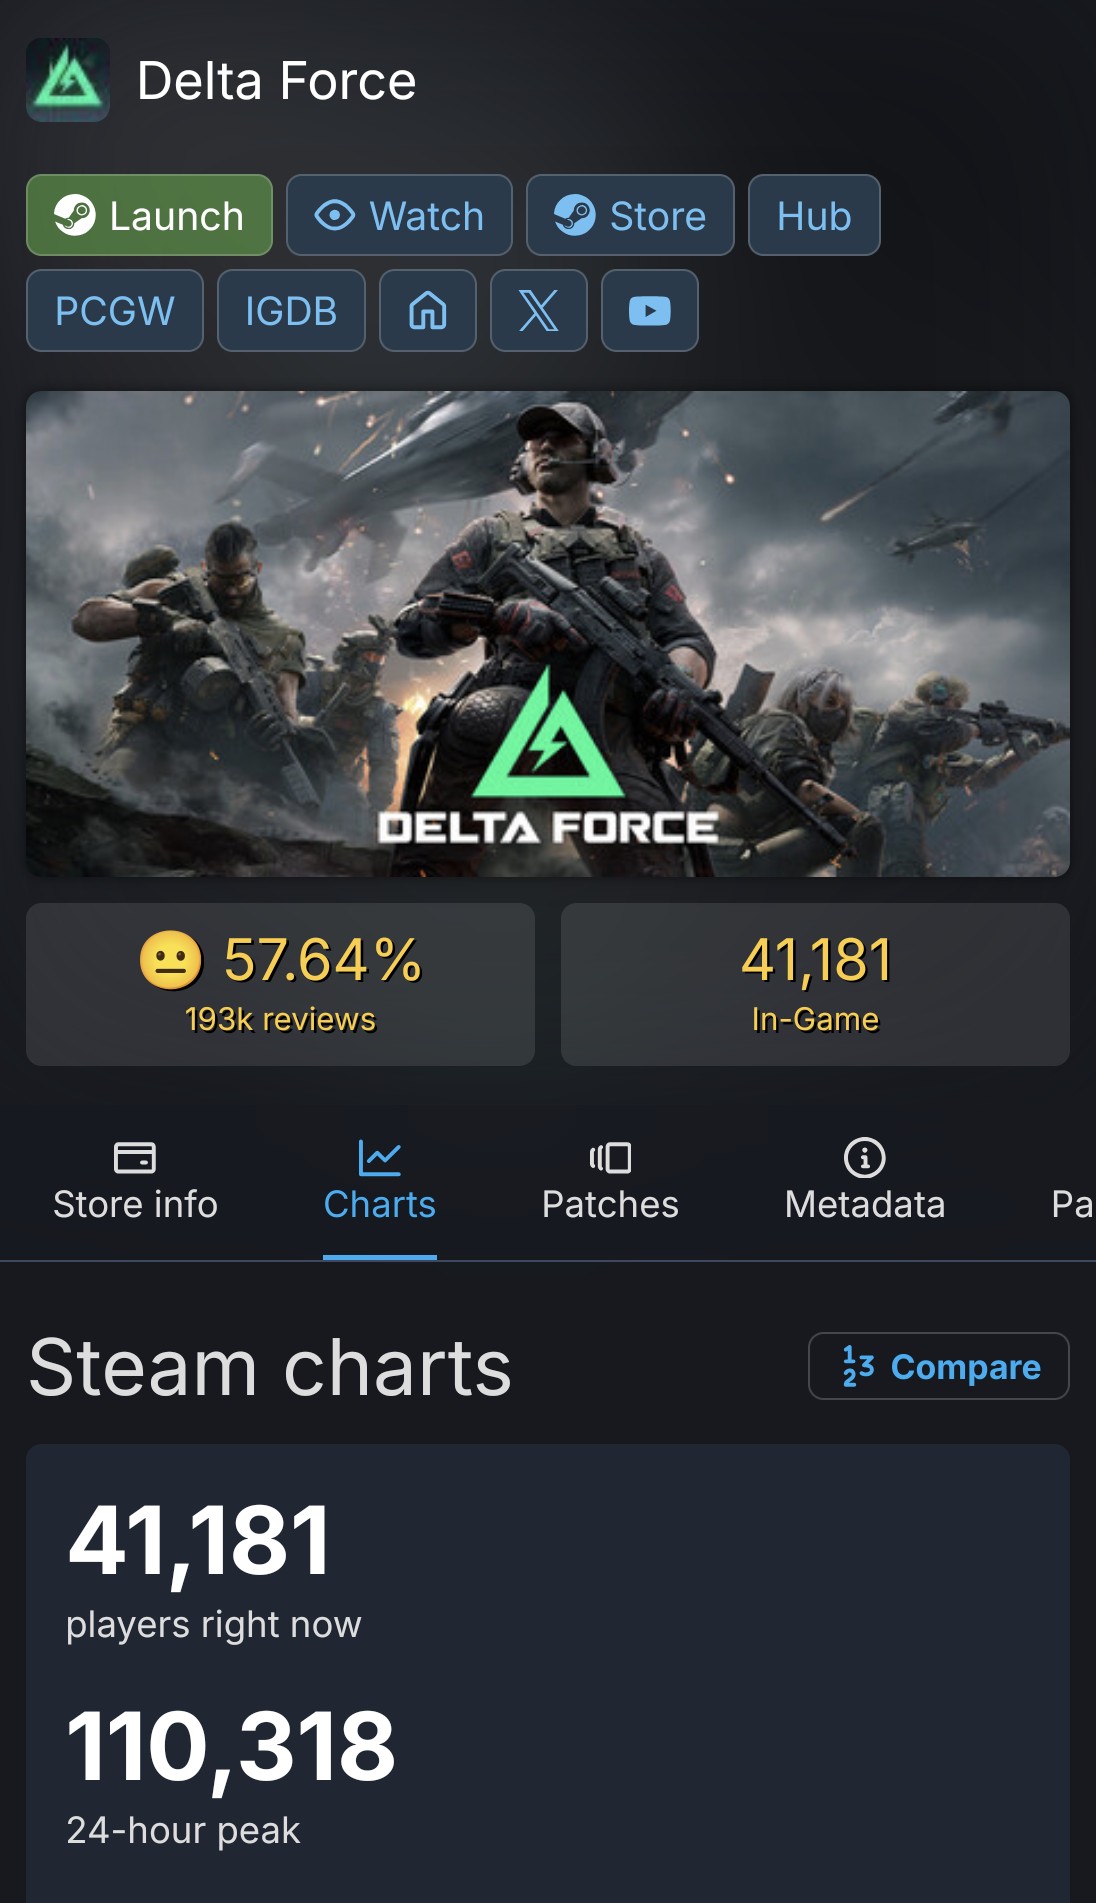The image size is (1096, 1903).
Task: Open the 41,181 In-Game card
Action: [x=815, y=984]
